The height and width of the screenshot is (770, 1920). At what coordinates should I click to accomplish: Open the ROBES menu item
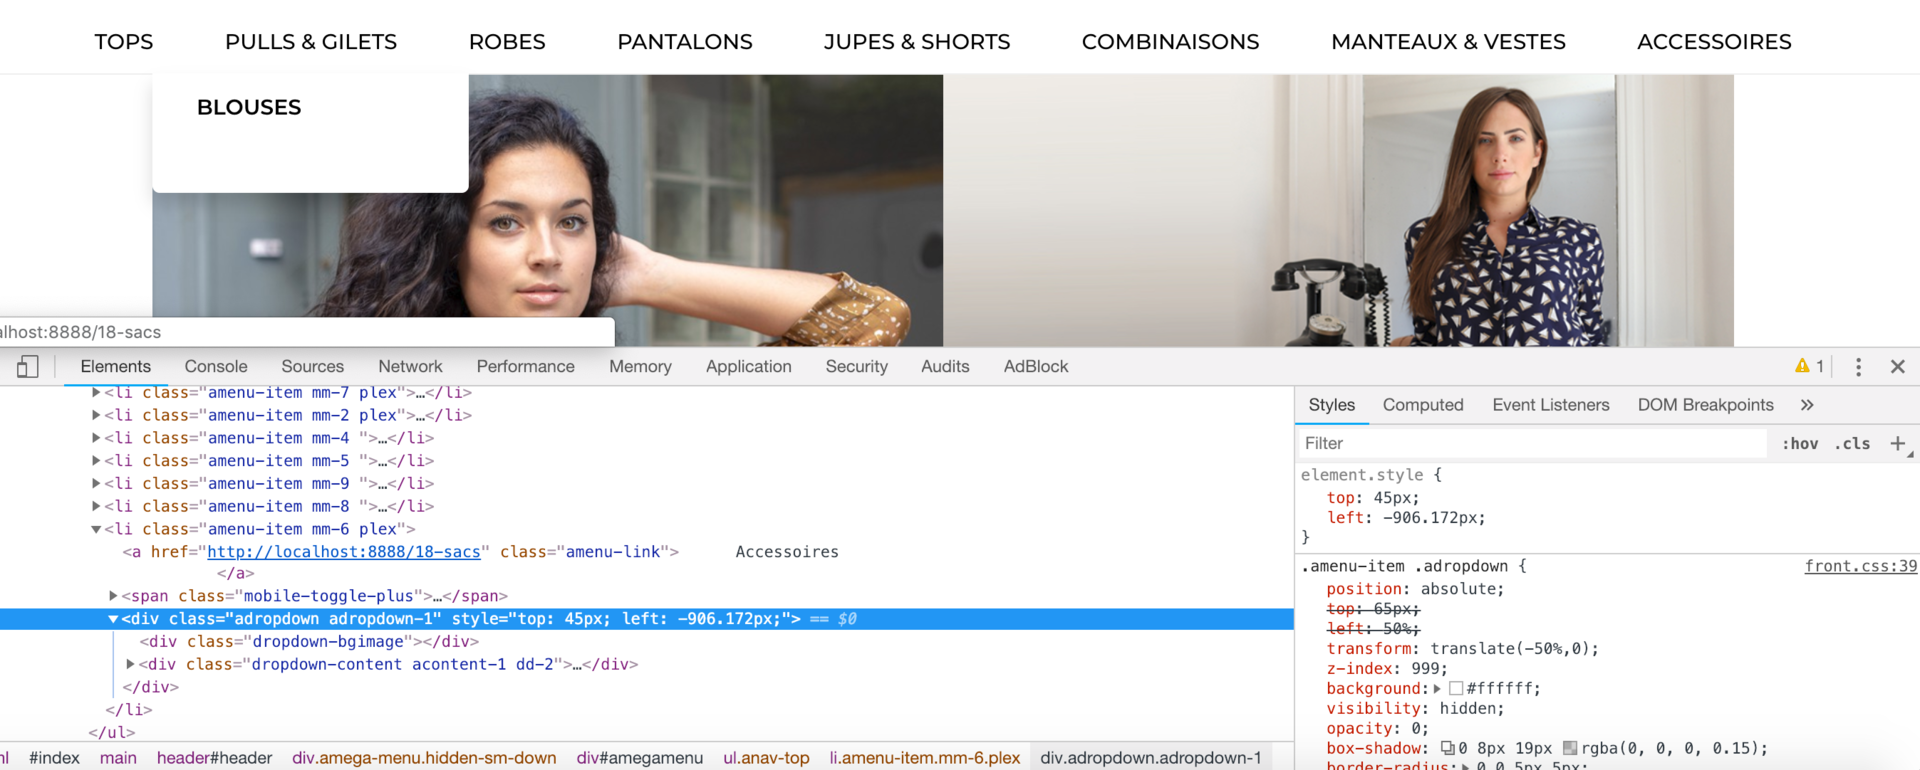click(x=507, y=42)
